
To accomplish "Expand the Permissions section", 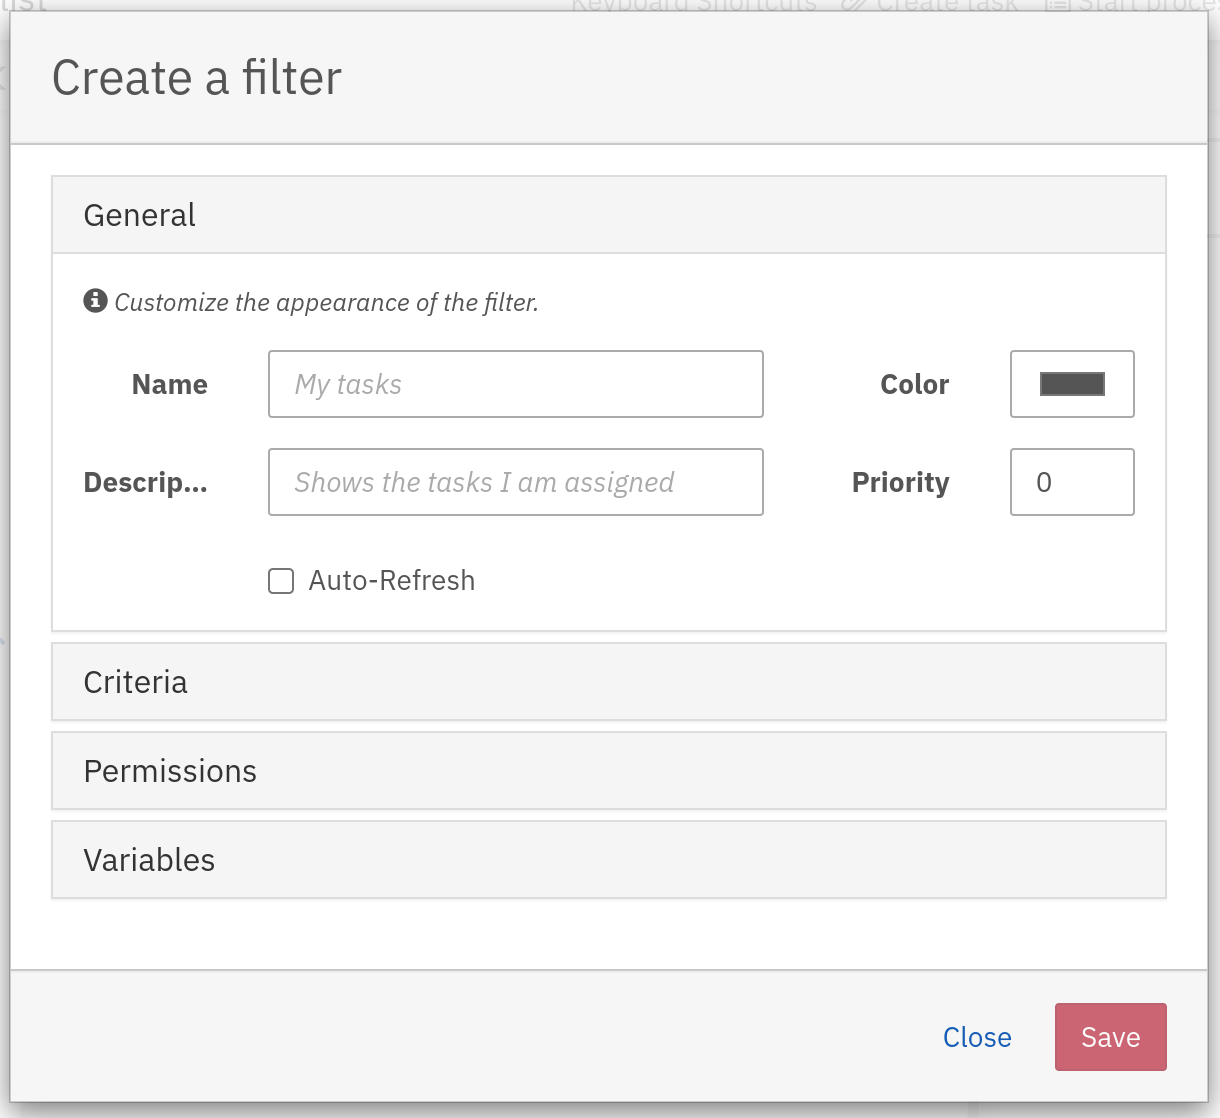I will (169, 770).
